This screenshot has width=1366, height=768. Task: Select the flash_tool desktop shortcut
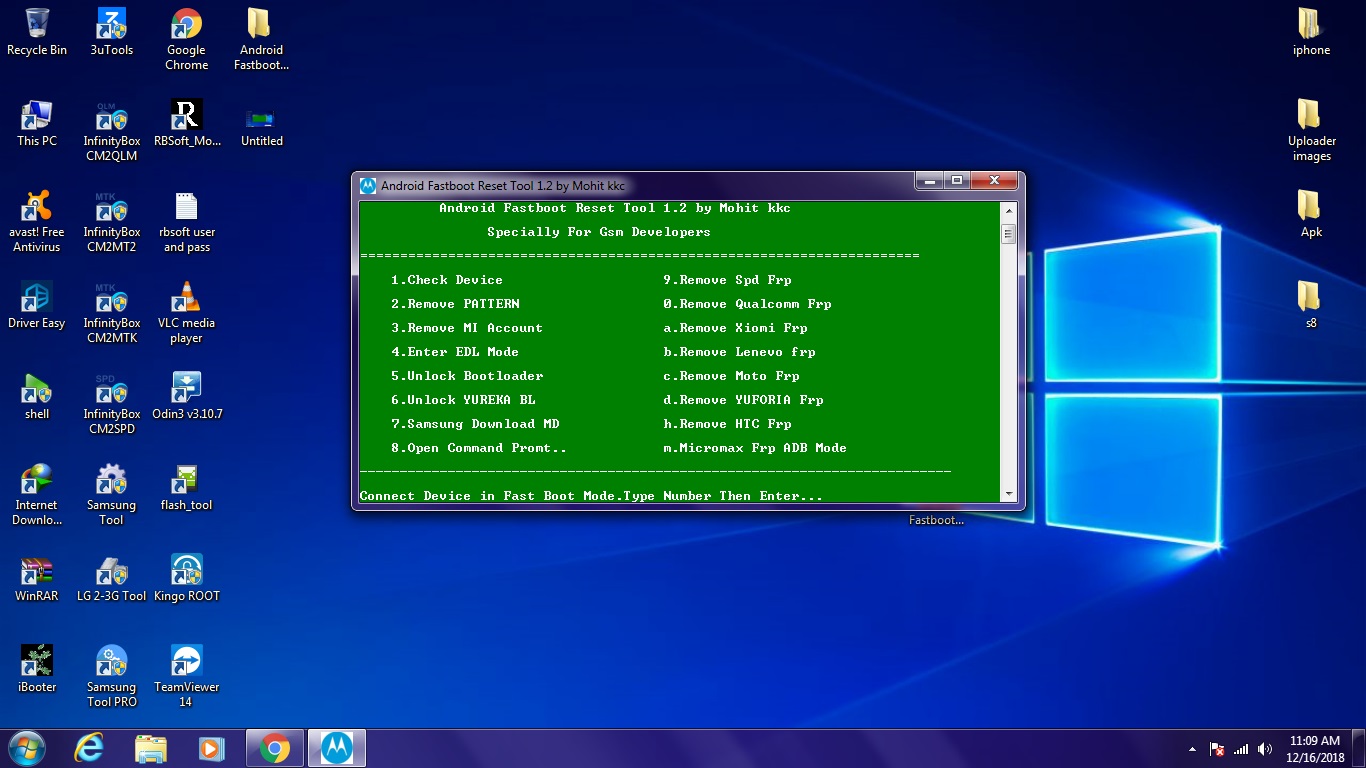186,487
